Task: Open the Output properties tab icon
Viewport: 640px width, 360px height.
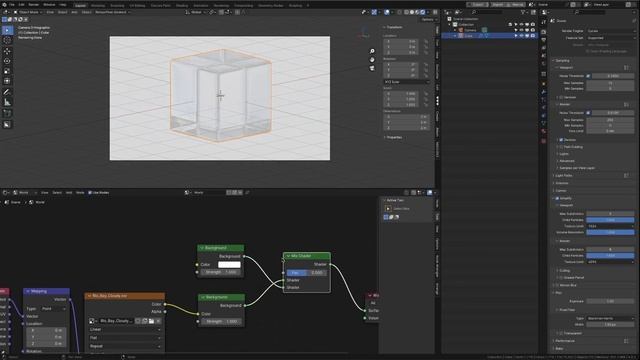Action: [544, 40]
